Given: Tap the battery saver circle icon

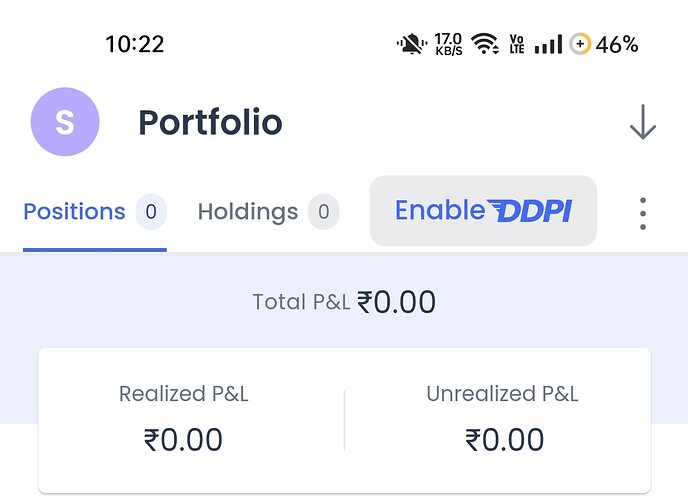Looking at the screenshot, I should pyautogui.click(x=580, y=44).
